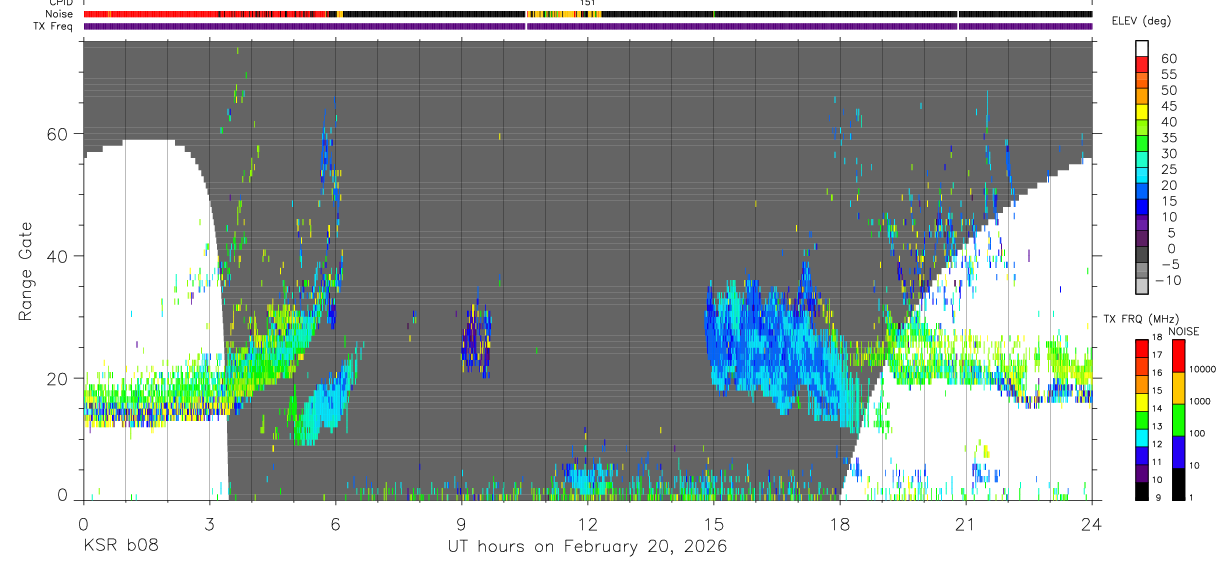1228x567 pixels.
Task: Select NOISE legend value 1000
Action: 1201,402
